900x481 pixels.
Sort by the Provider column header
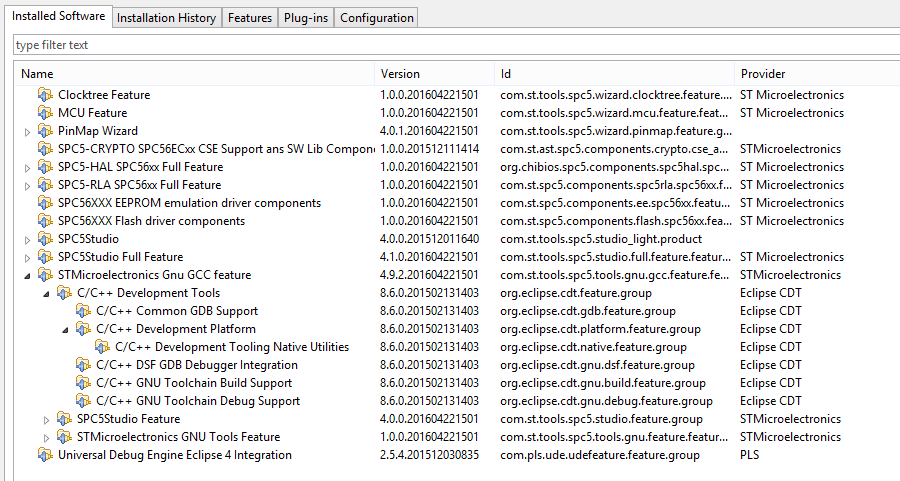817,73
